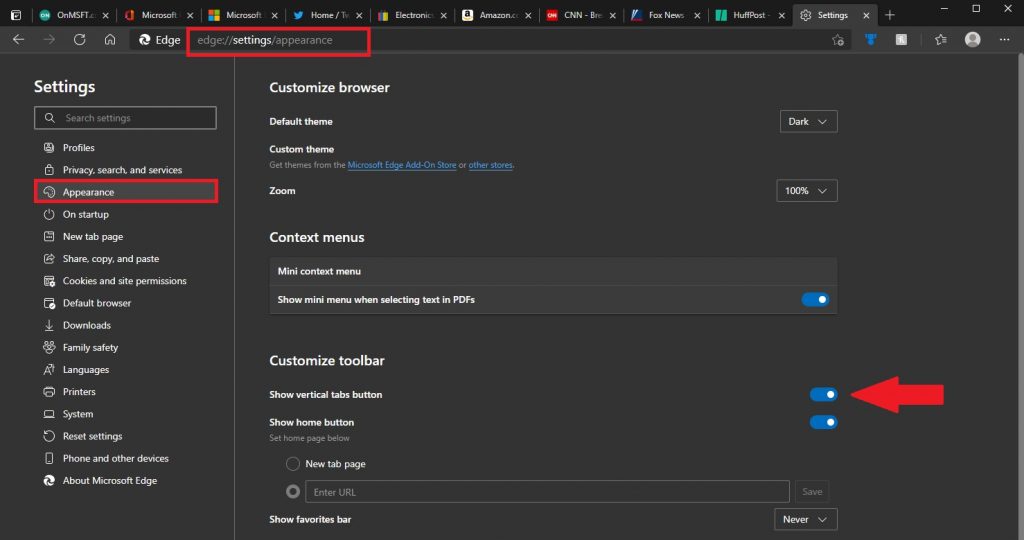Open the Default theme Dark dropdown
Image resolution: width=1024 pixels, height=540 pixels.
tap(808, 121)
